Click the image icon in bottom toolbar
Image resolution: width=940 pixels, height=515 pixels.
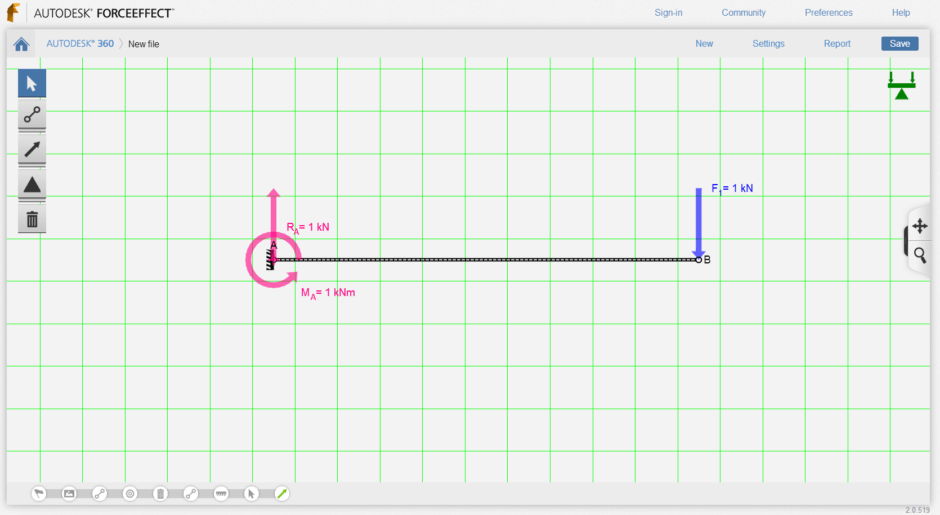click(x=69, y=493)
